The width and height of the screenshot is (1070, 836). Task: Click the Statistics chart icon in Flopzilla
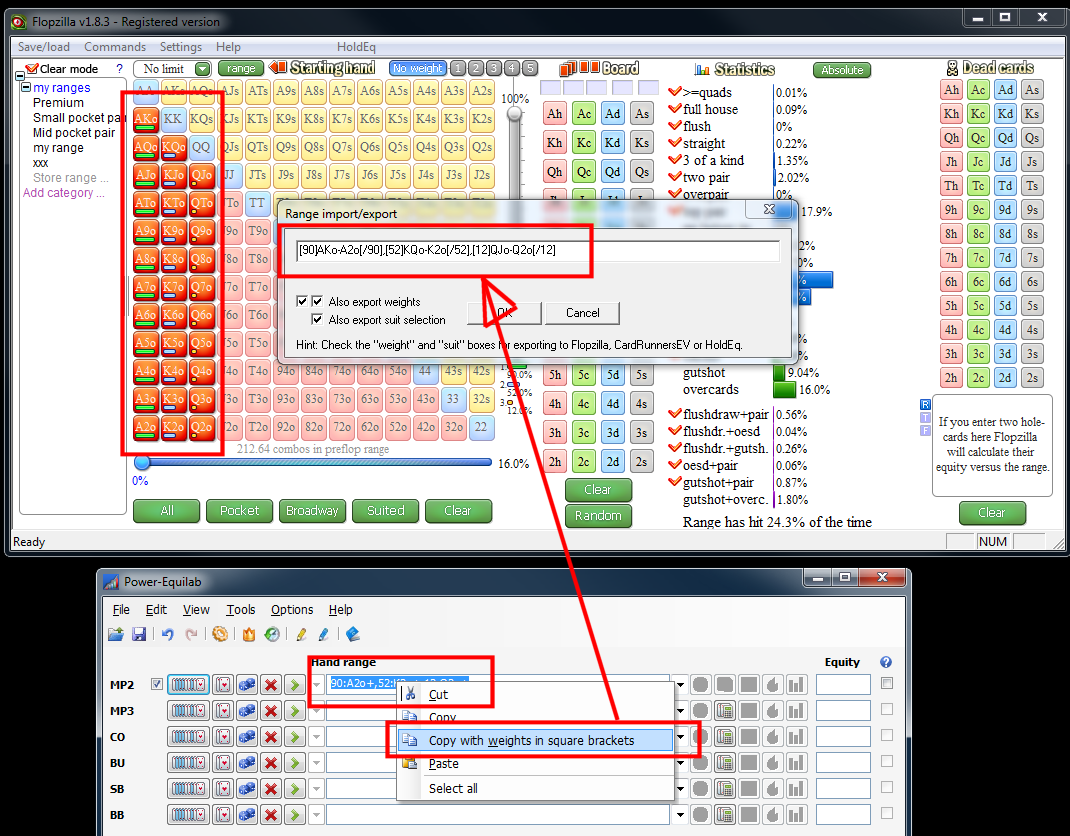(702, 69)
